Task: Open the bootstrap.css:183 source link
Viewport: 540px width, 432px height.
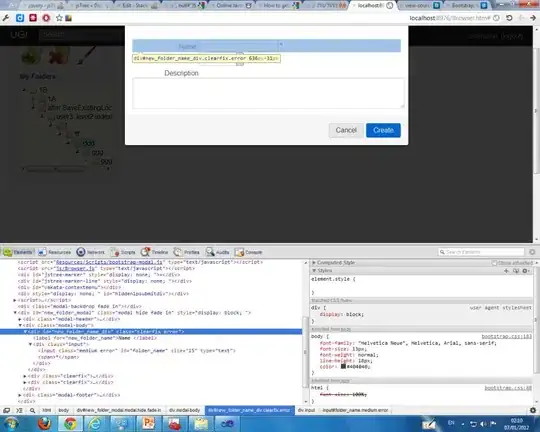Action: [506, 336]
